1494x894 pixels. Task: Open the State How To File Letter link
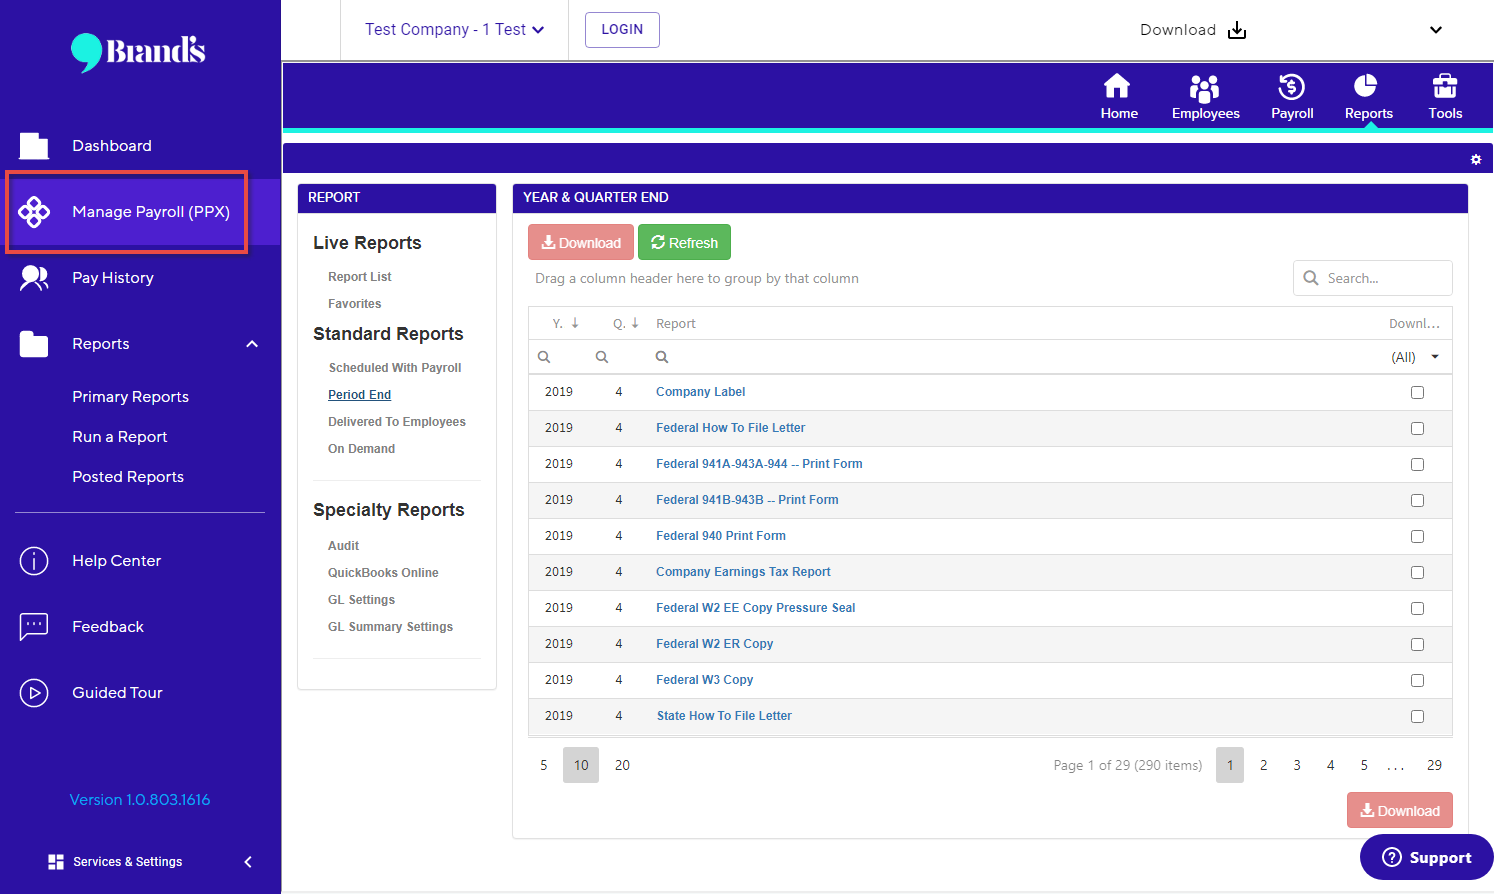pyautogui.click(x=724, y=716)
